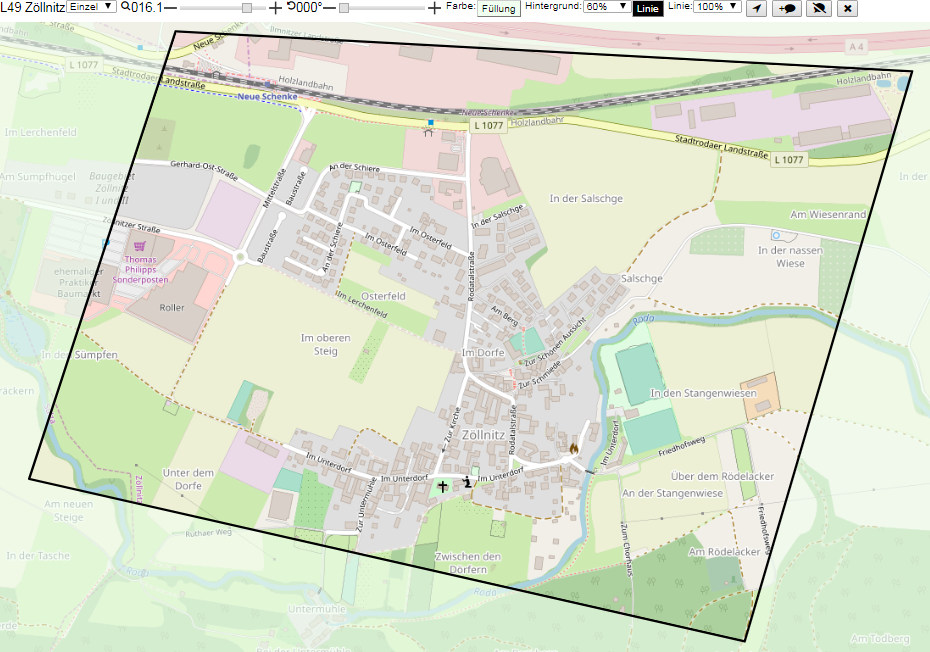Click the rotation slider handle
This screenshot has height=652, width=930.
coord(344,8)
